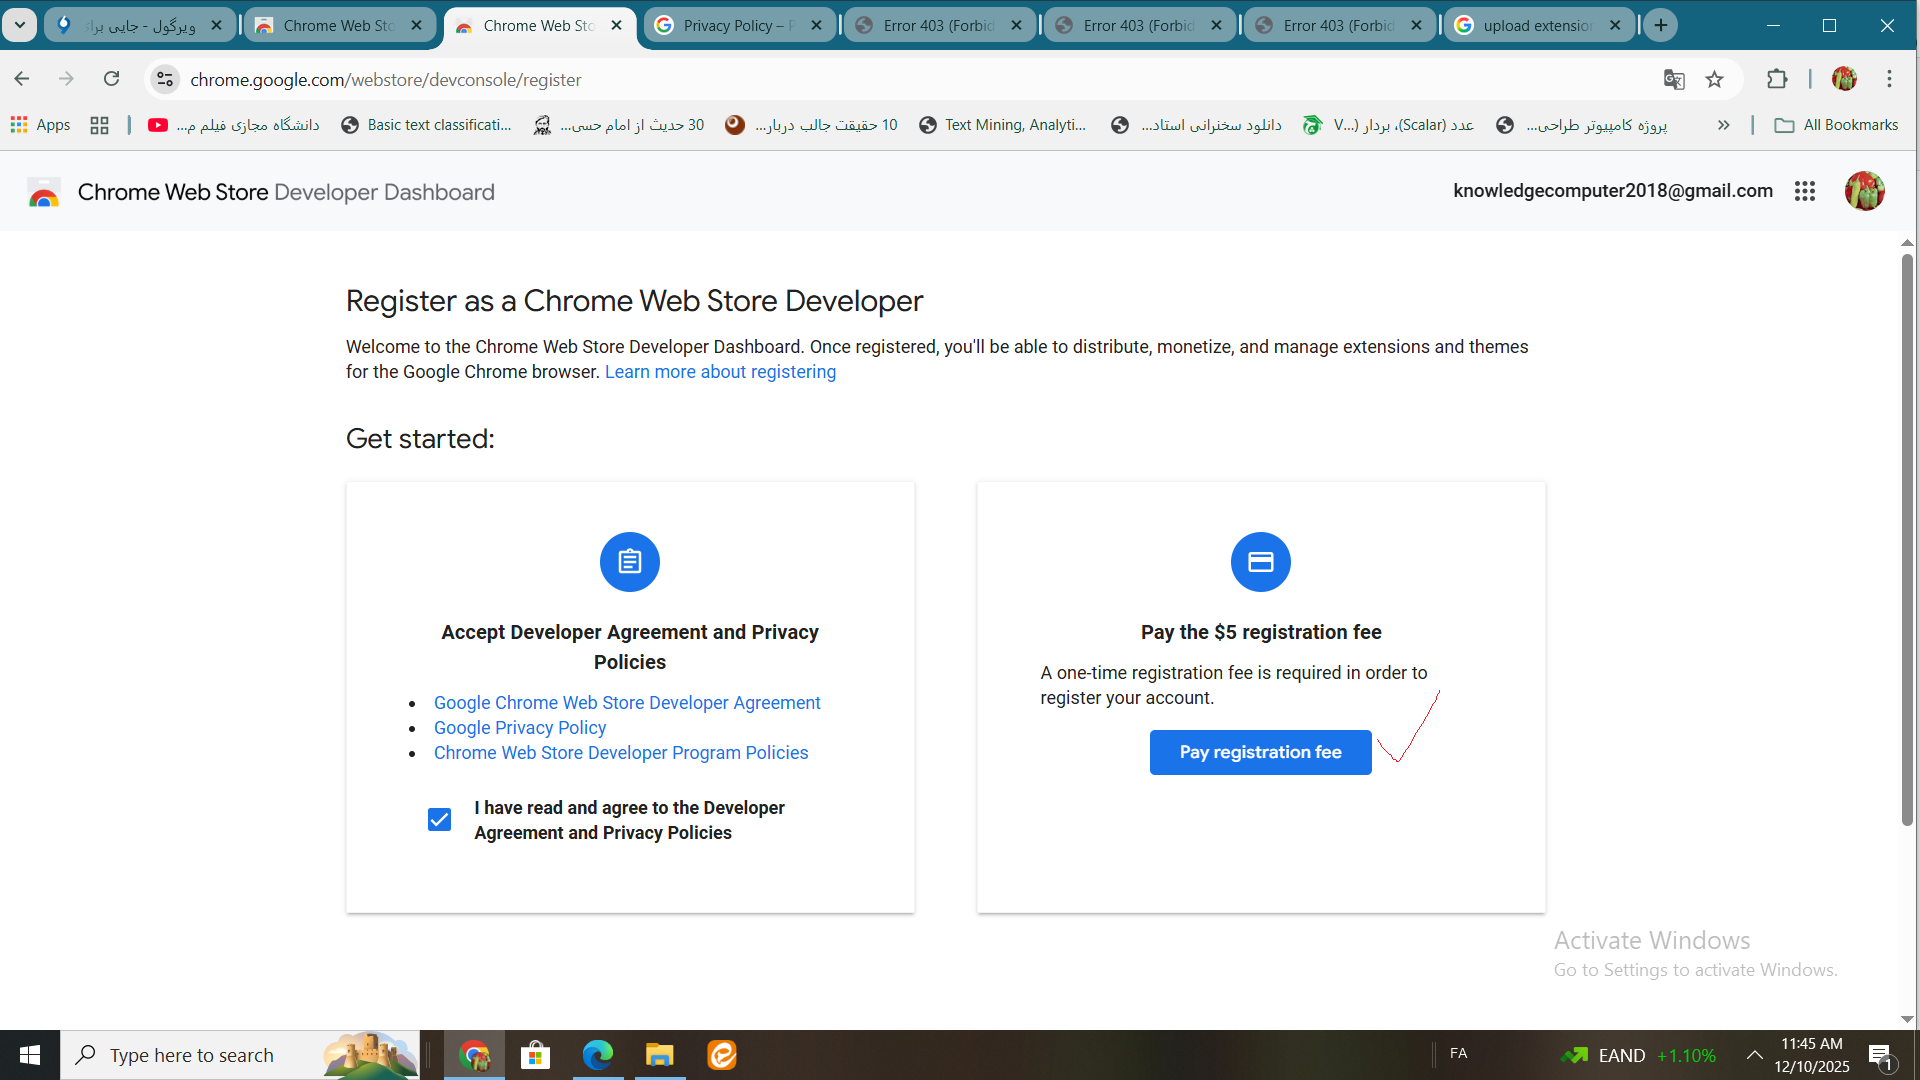Bookmark this page with the star icon

pyautogui.click(x=1715, y=80)
